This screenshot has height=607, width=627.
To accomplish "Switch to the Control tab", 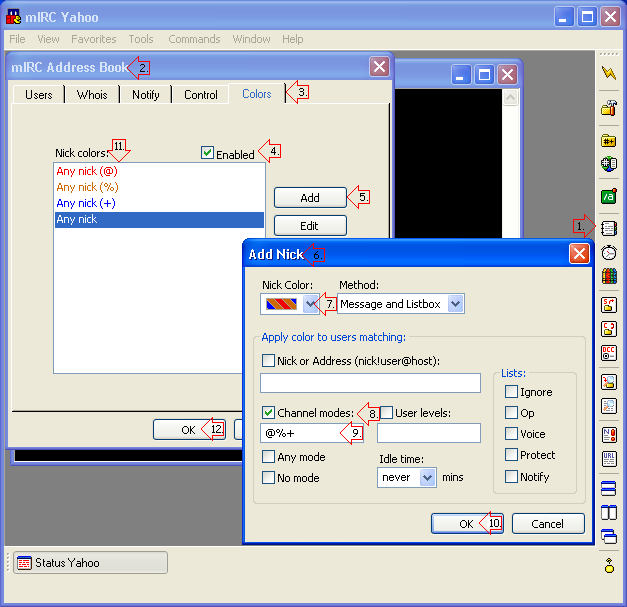I will [x=201, y=95].
